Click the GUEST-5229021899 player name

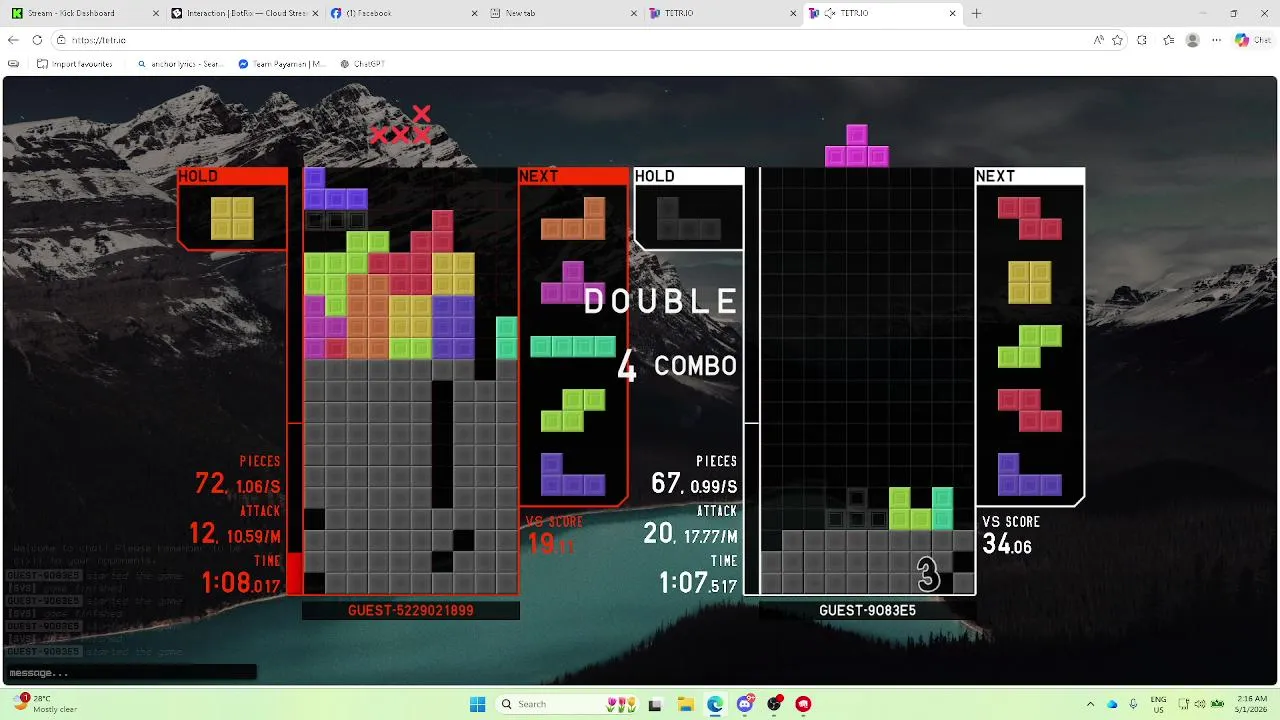(411, 610)
